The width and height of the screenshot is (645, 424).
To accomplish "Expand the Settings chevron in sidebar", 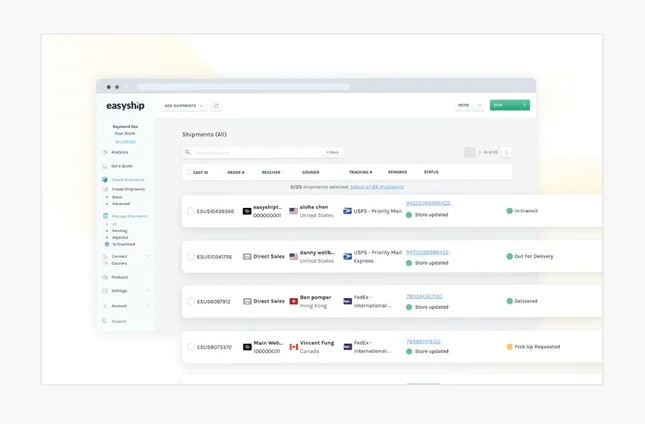I will 147,291.
